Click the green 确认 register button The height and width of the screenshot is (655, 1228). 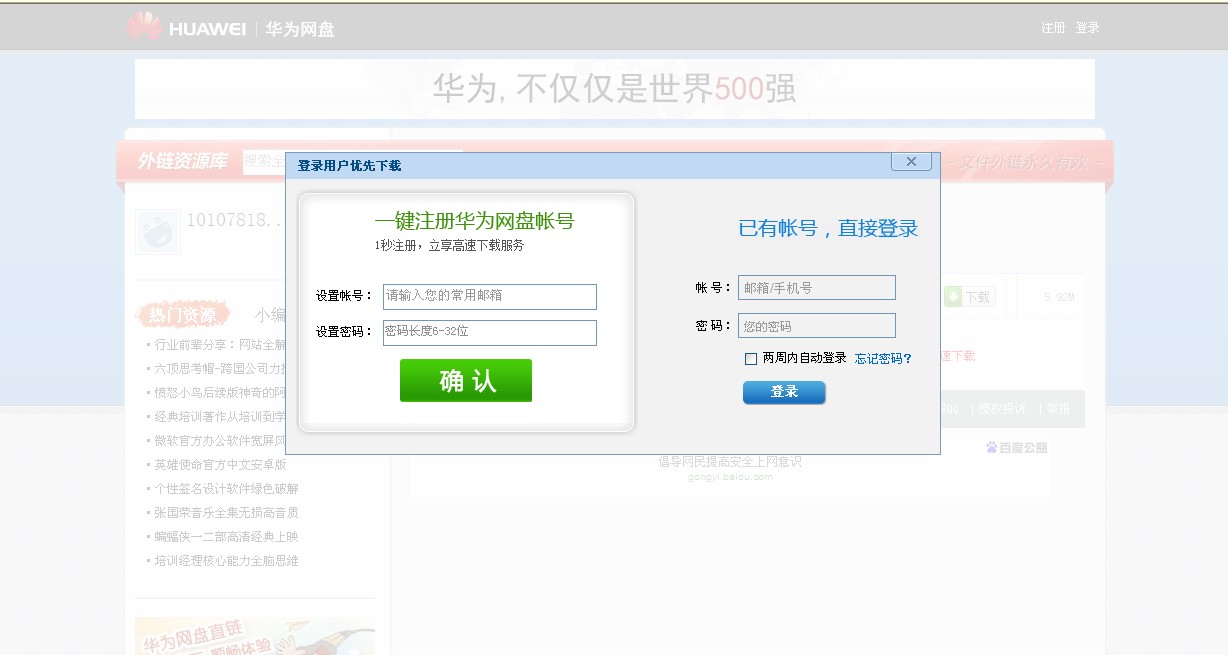[466, 381]
